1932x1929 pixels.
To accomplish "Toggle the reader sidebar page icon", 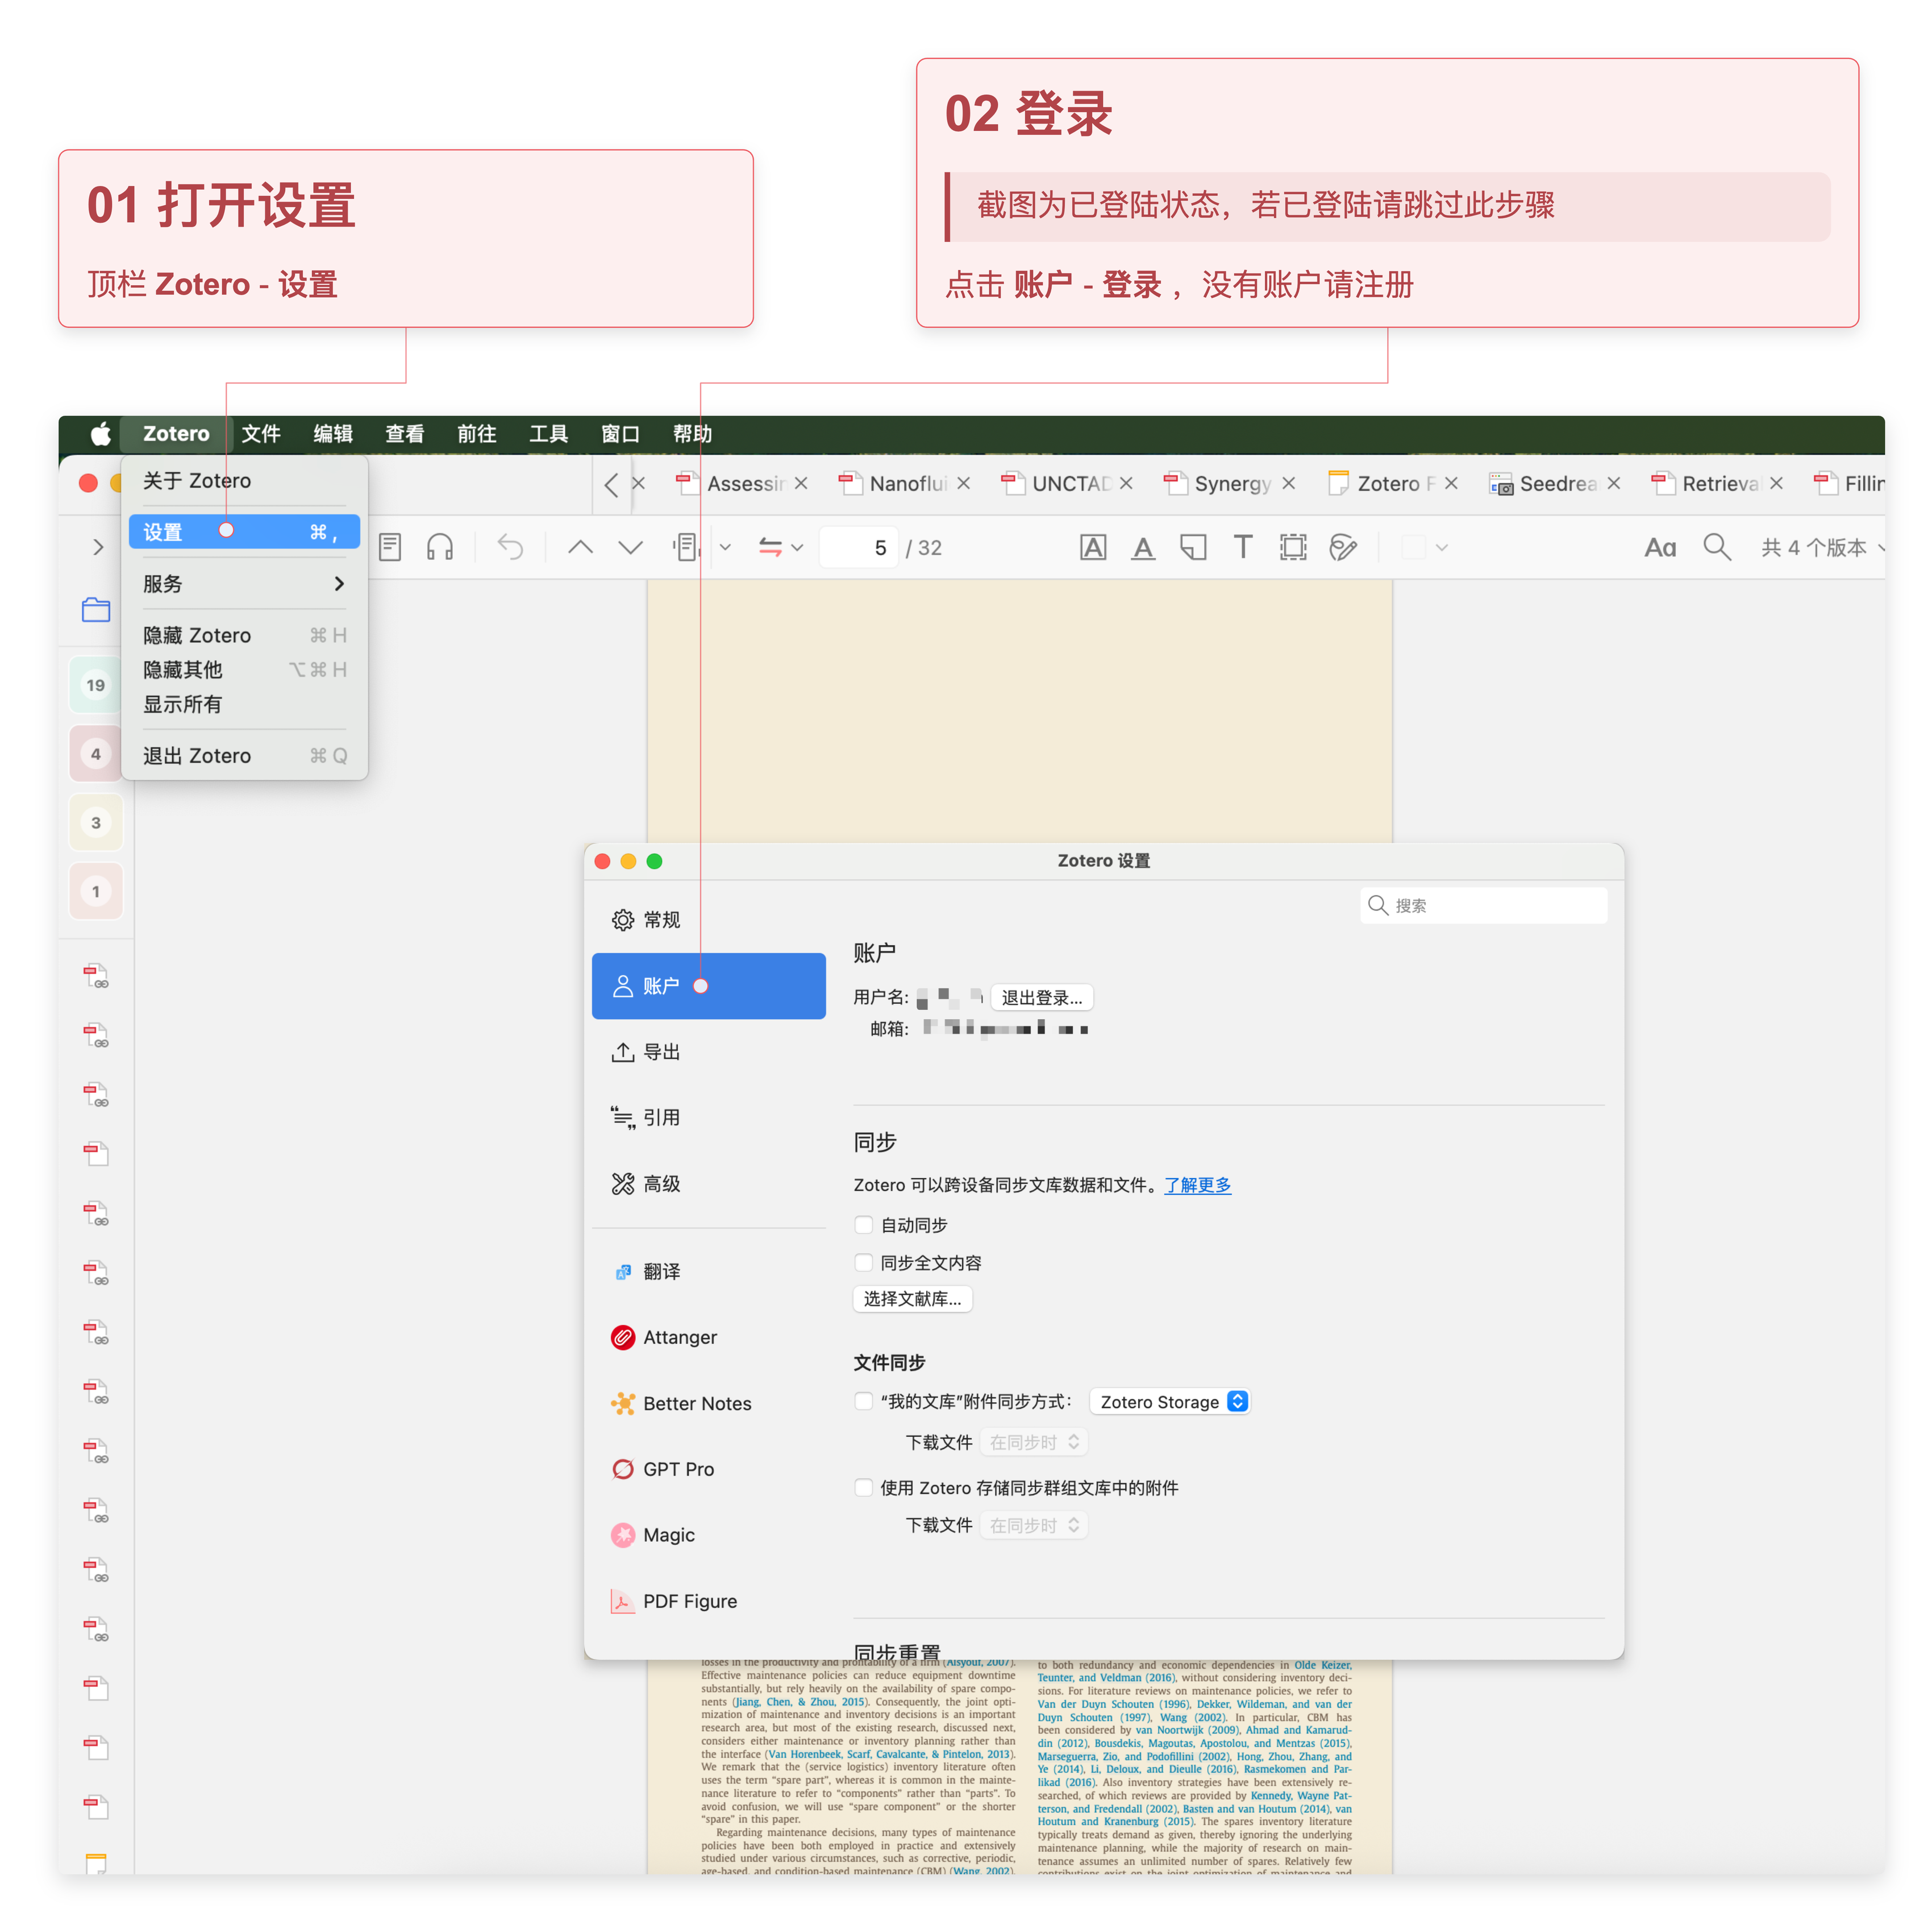I will click(x=390, y=548).
